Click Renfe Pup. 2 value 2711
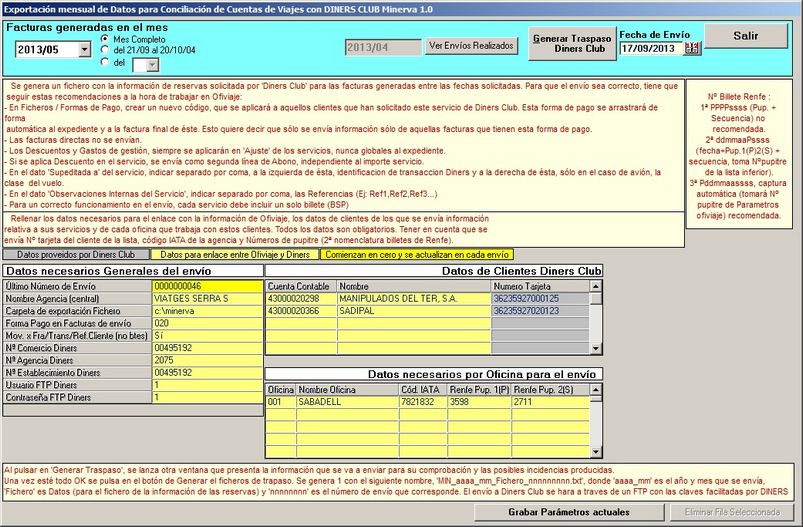This screenshot has width=803, height=527. [x=551, y=402]
